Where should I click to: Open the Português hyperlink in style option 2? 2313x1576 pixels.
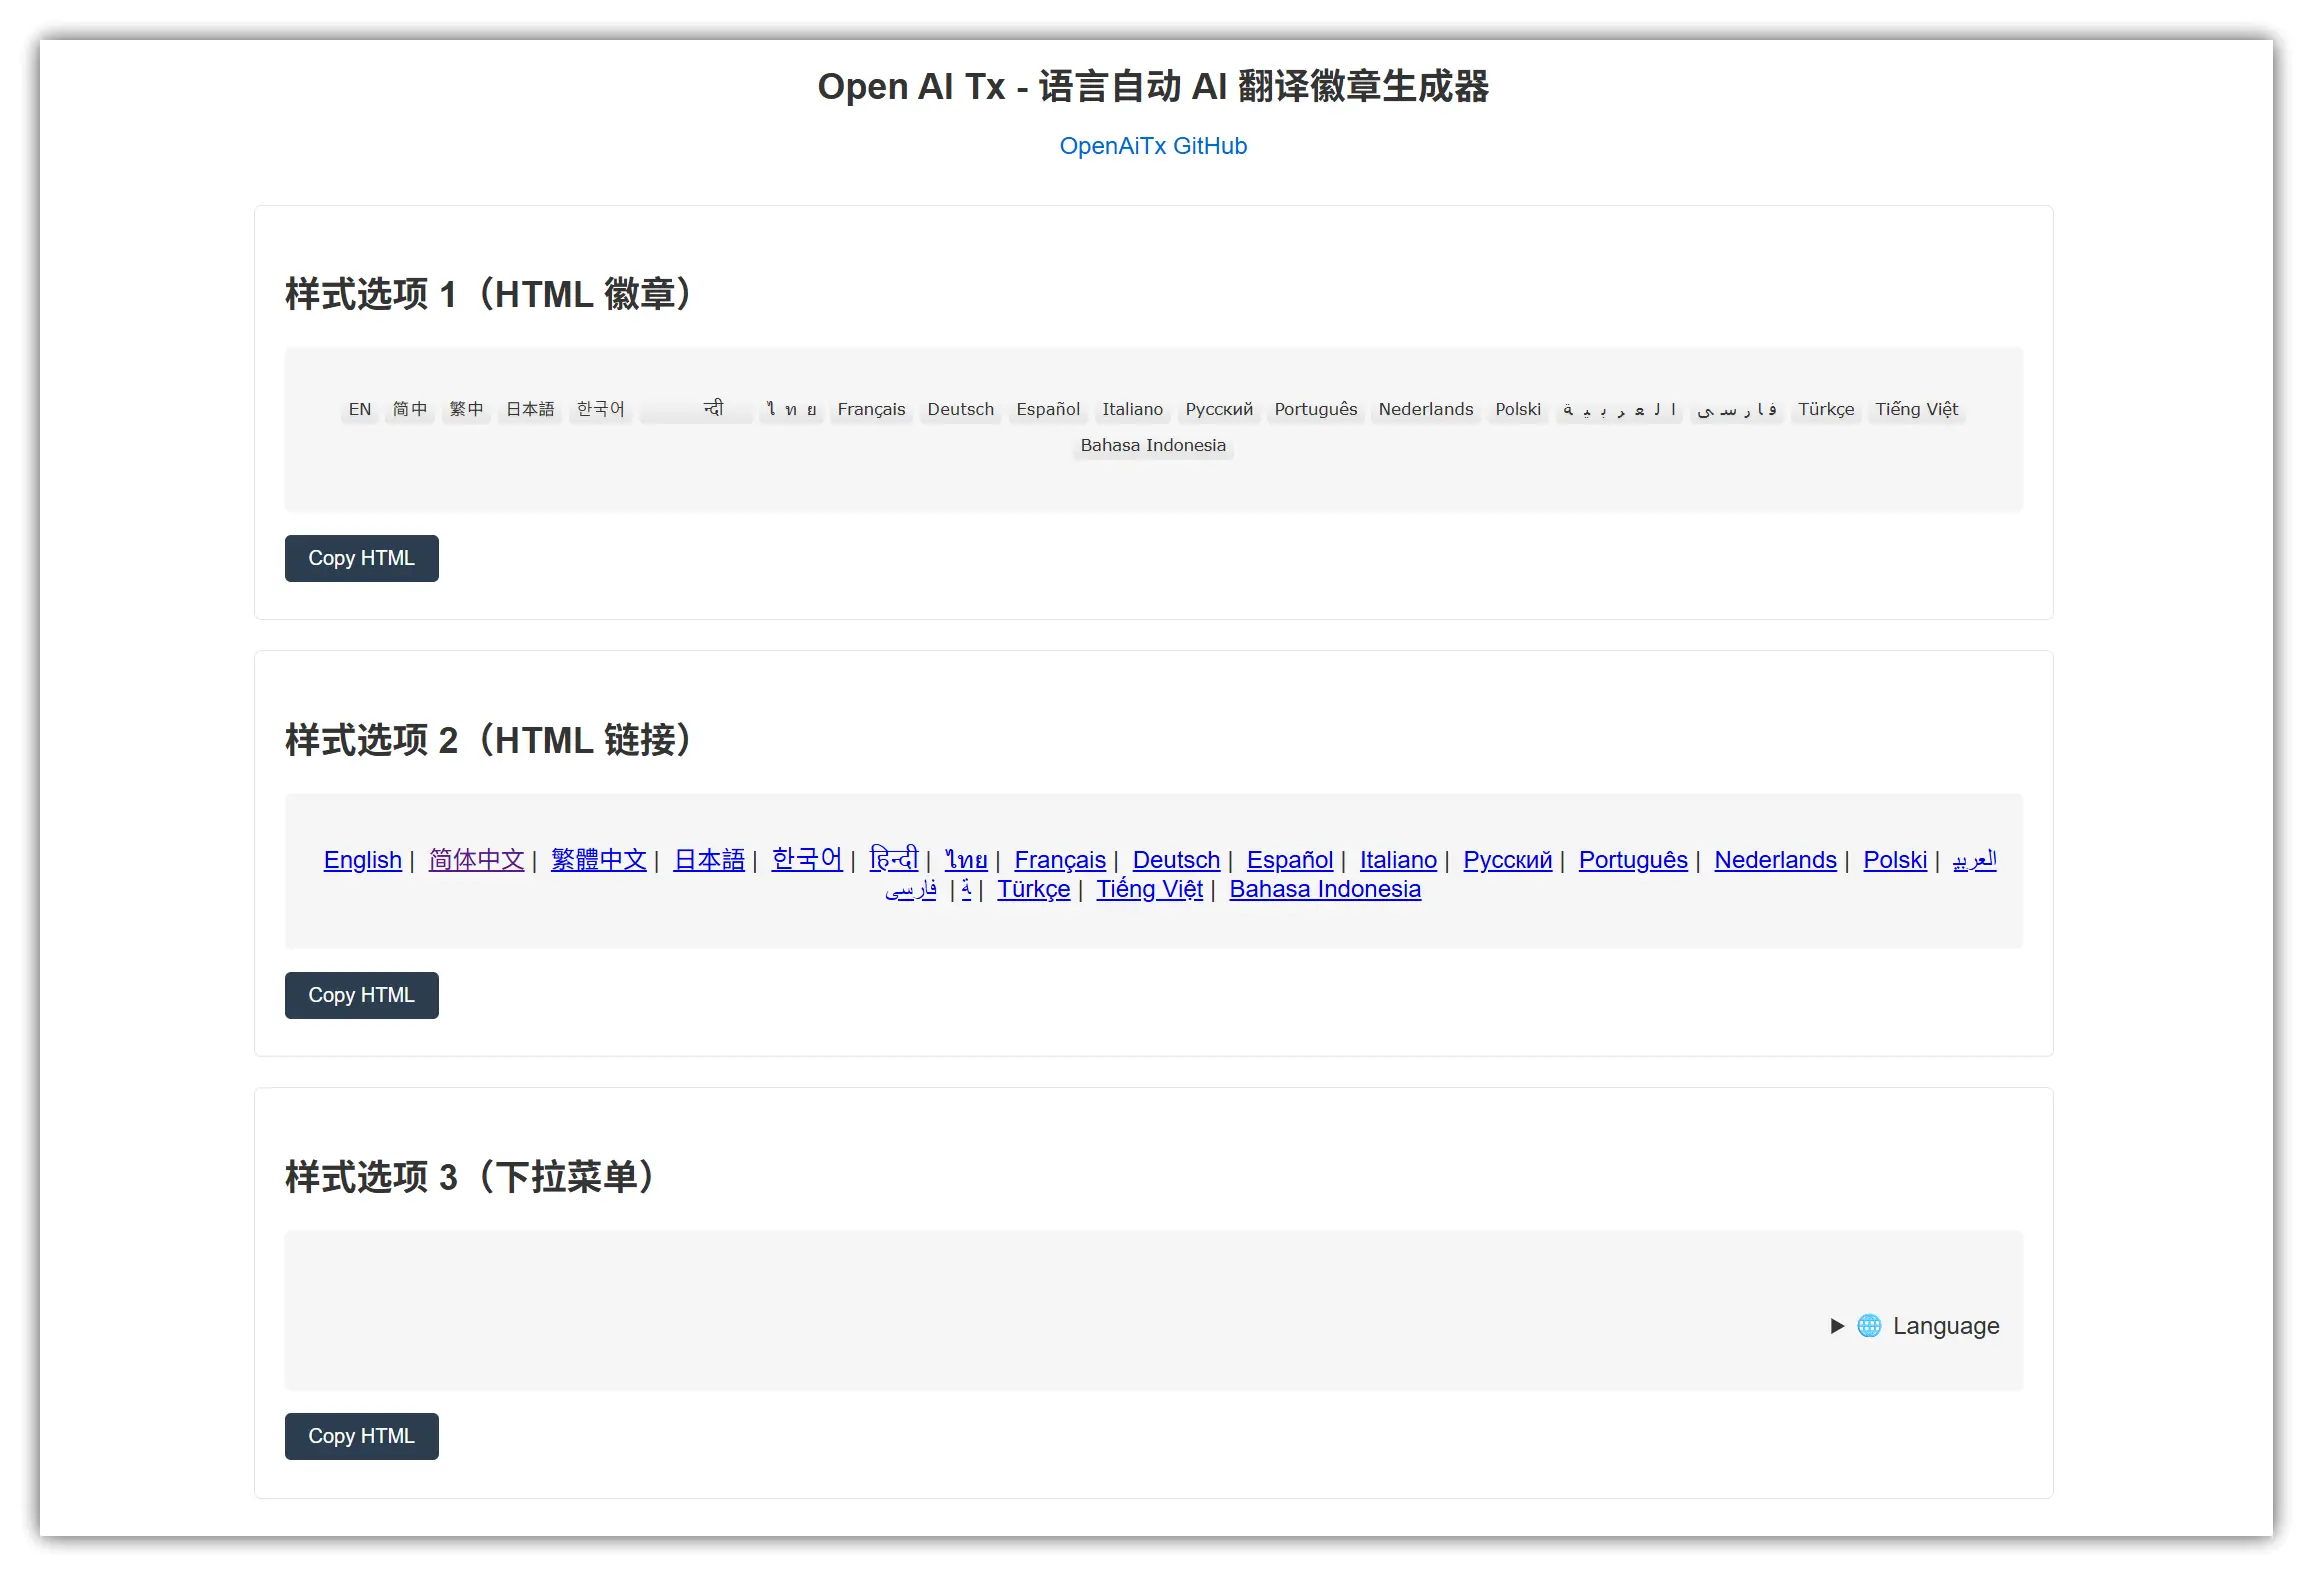[x=1633, y=860]
